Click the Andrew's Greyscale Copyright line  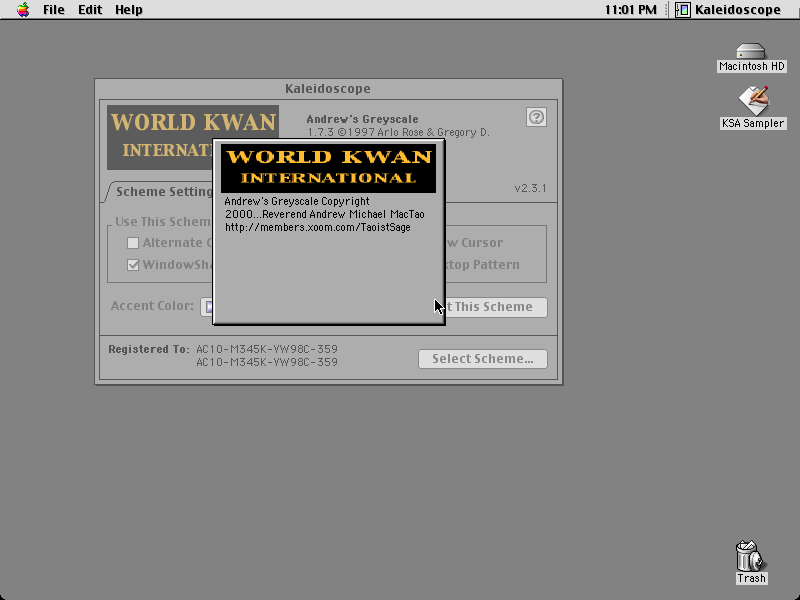click(x=297, y=201)
